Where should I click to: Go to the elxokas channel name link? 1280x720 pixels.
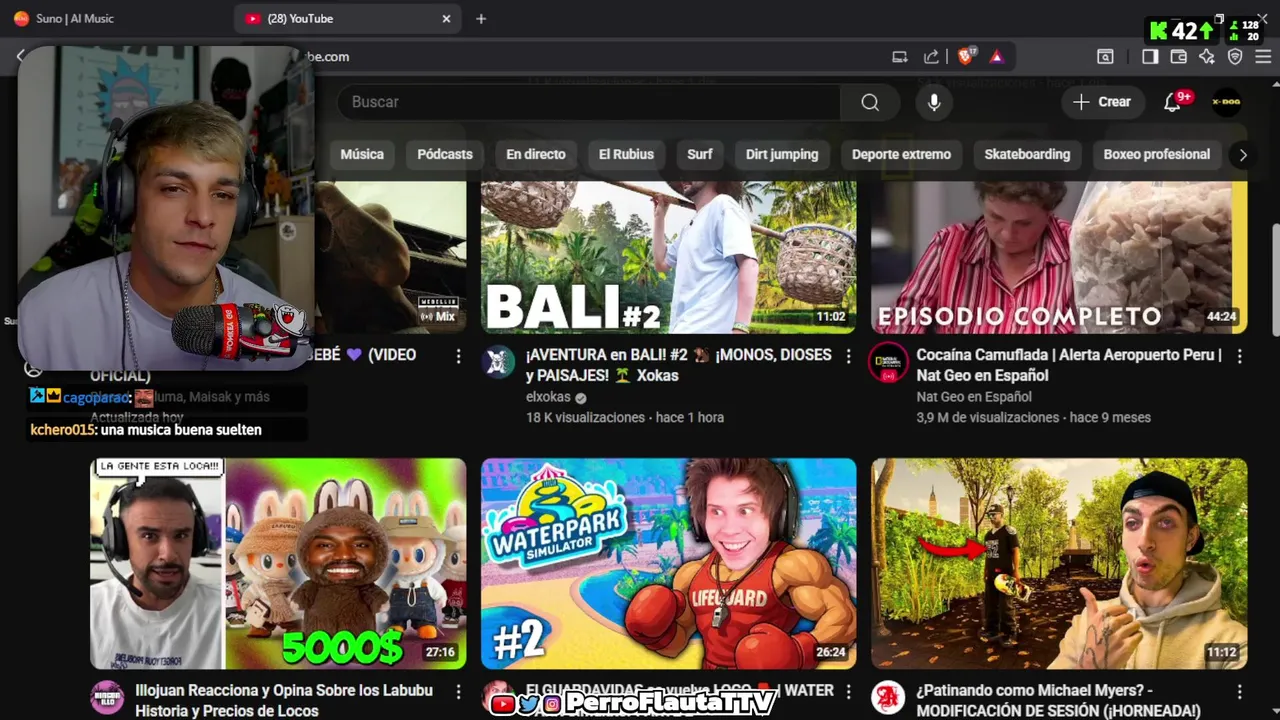point(548,397)
